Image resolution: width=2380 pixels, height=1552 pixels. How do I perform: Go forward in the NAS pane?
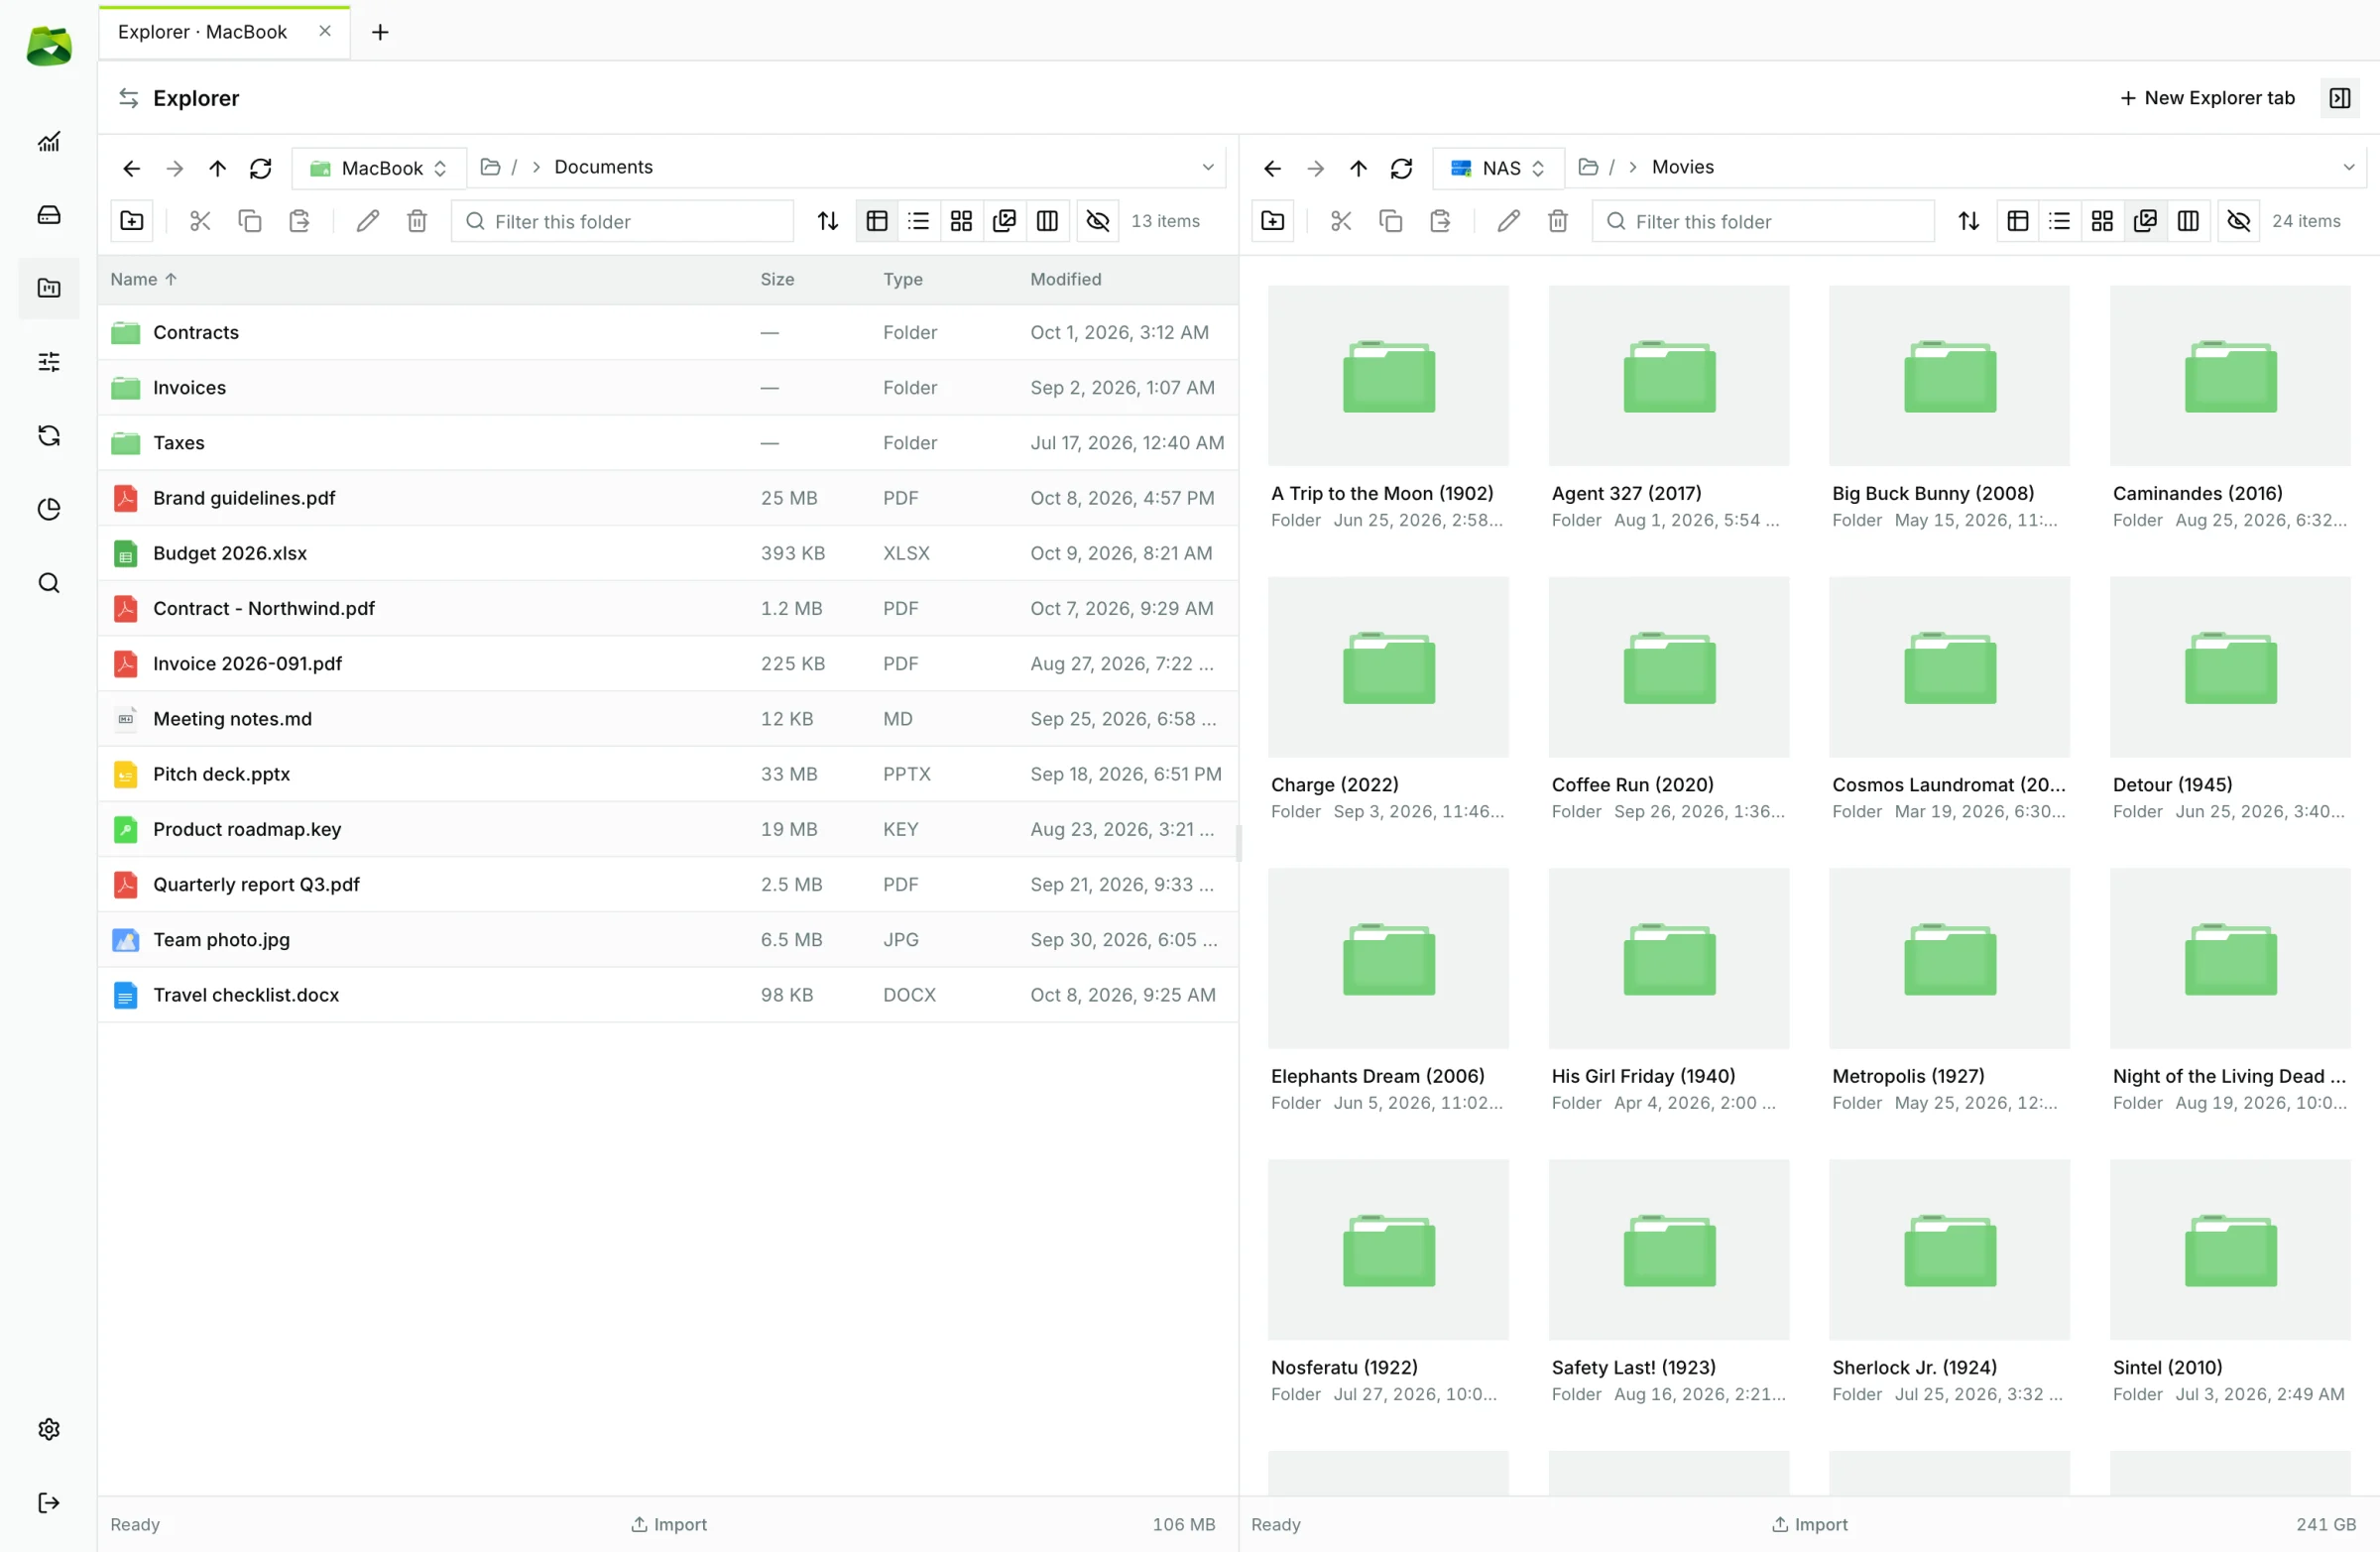tap(1315, 168)
